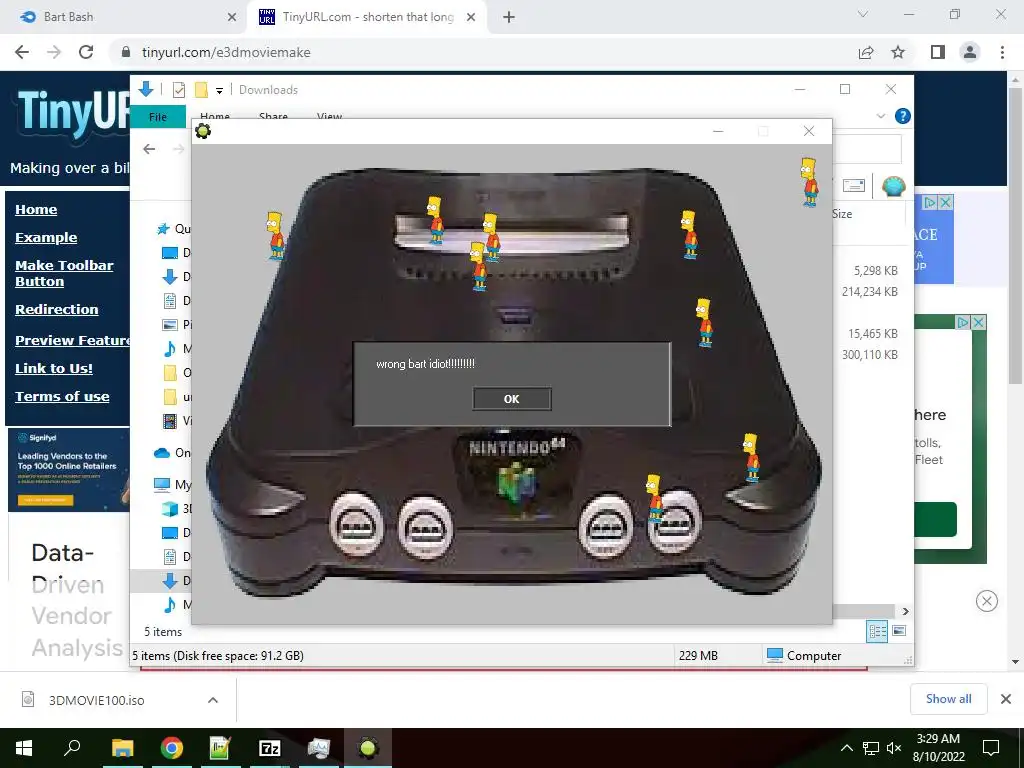Click the 214,234 KB size entry

point(869,292)
